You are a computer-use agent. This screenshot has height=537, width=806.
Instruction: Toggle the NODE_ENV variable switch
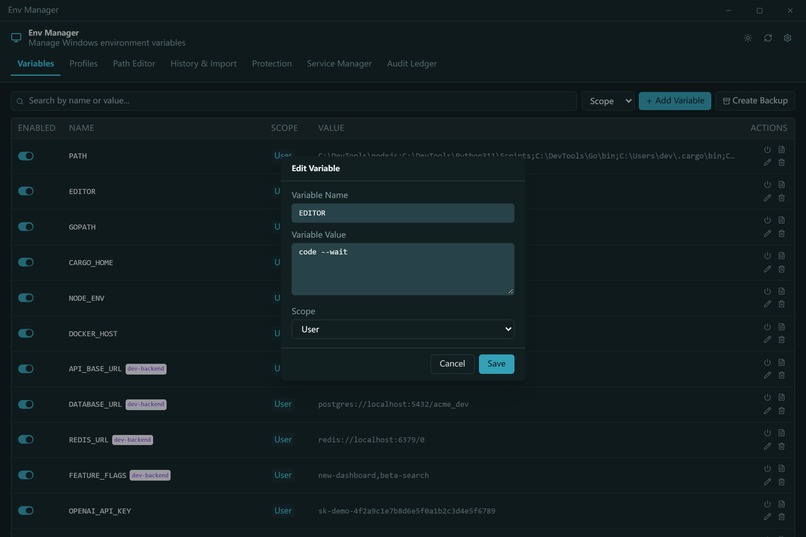(x=26, y=298)
